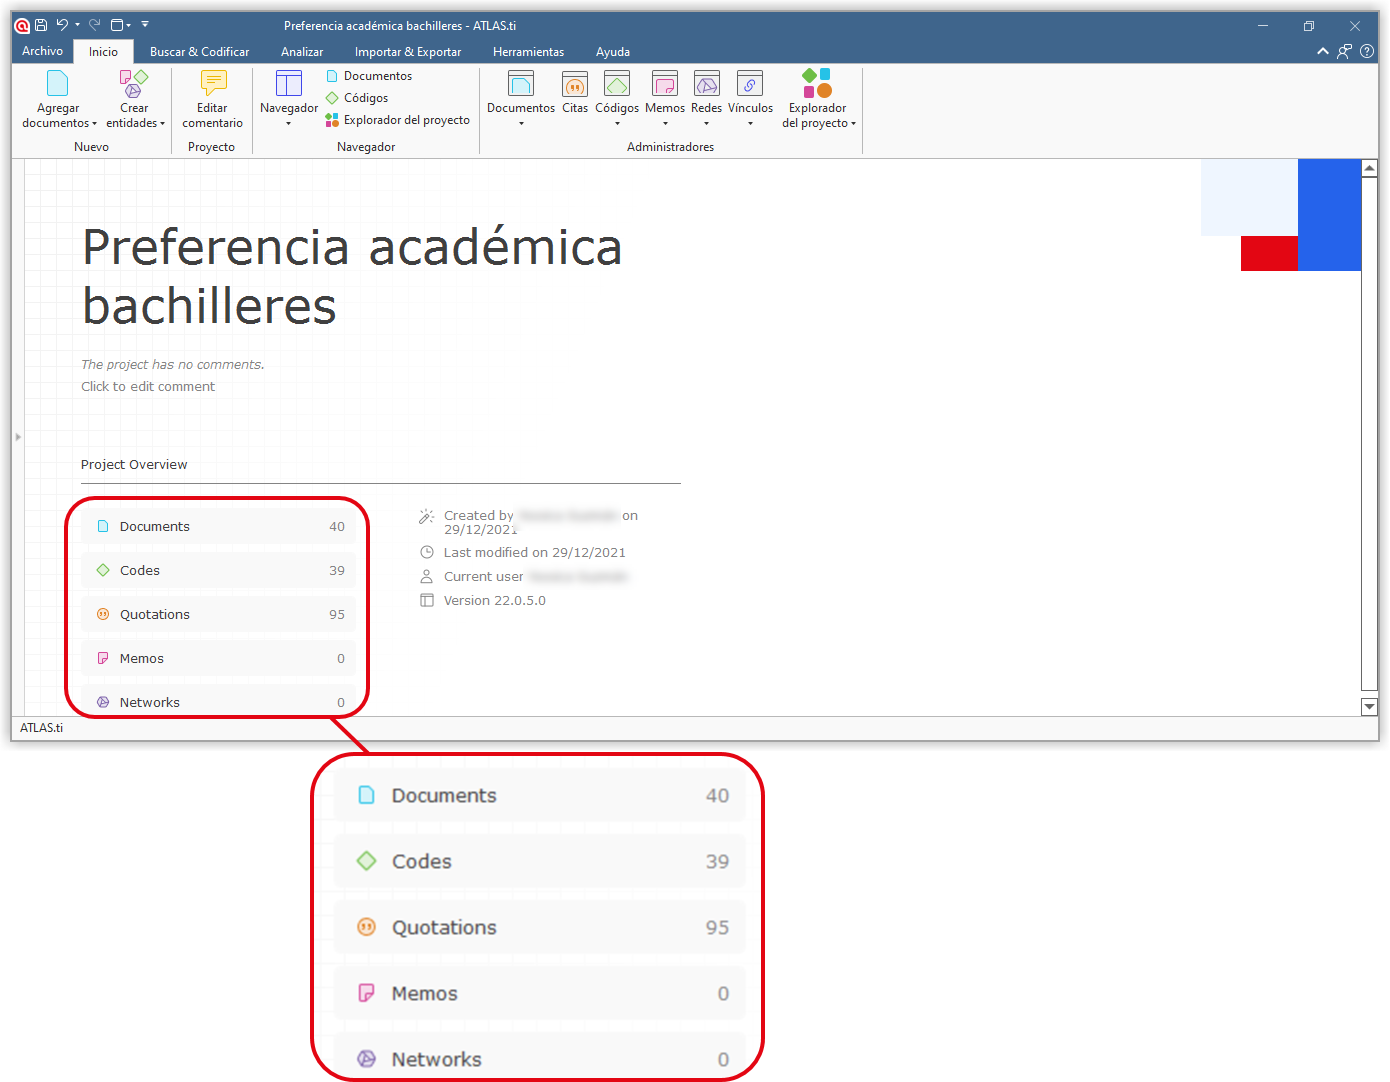The width and height of the screenshot is (1390, 1082).
Task: Open the Archivo menu
Action: 42,51
